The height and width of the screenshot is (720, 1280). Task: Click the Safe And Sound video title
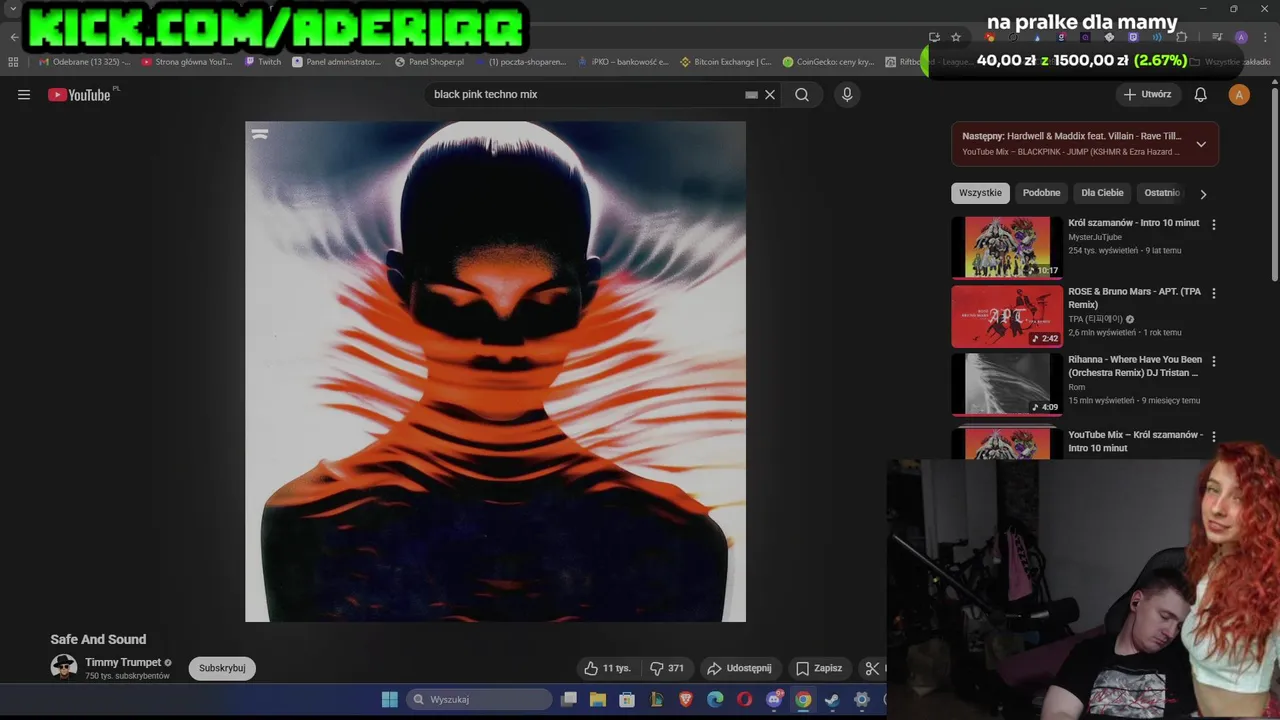[98, 639]
